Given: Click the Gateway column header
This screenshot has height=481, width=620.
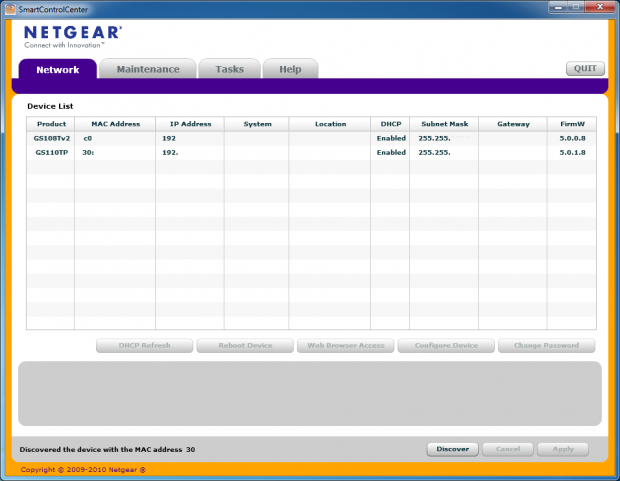Looking at the screenshot, I should pos(512,124).
